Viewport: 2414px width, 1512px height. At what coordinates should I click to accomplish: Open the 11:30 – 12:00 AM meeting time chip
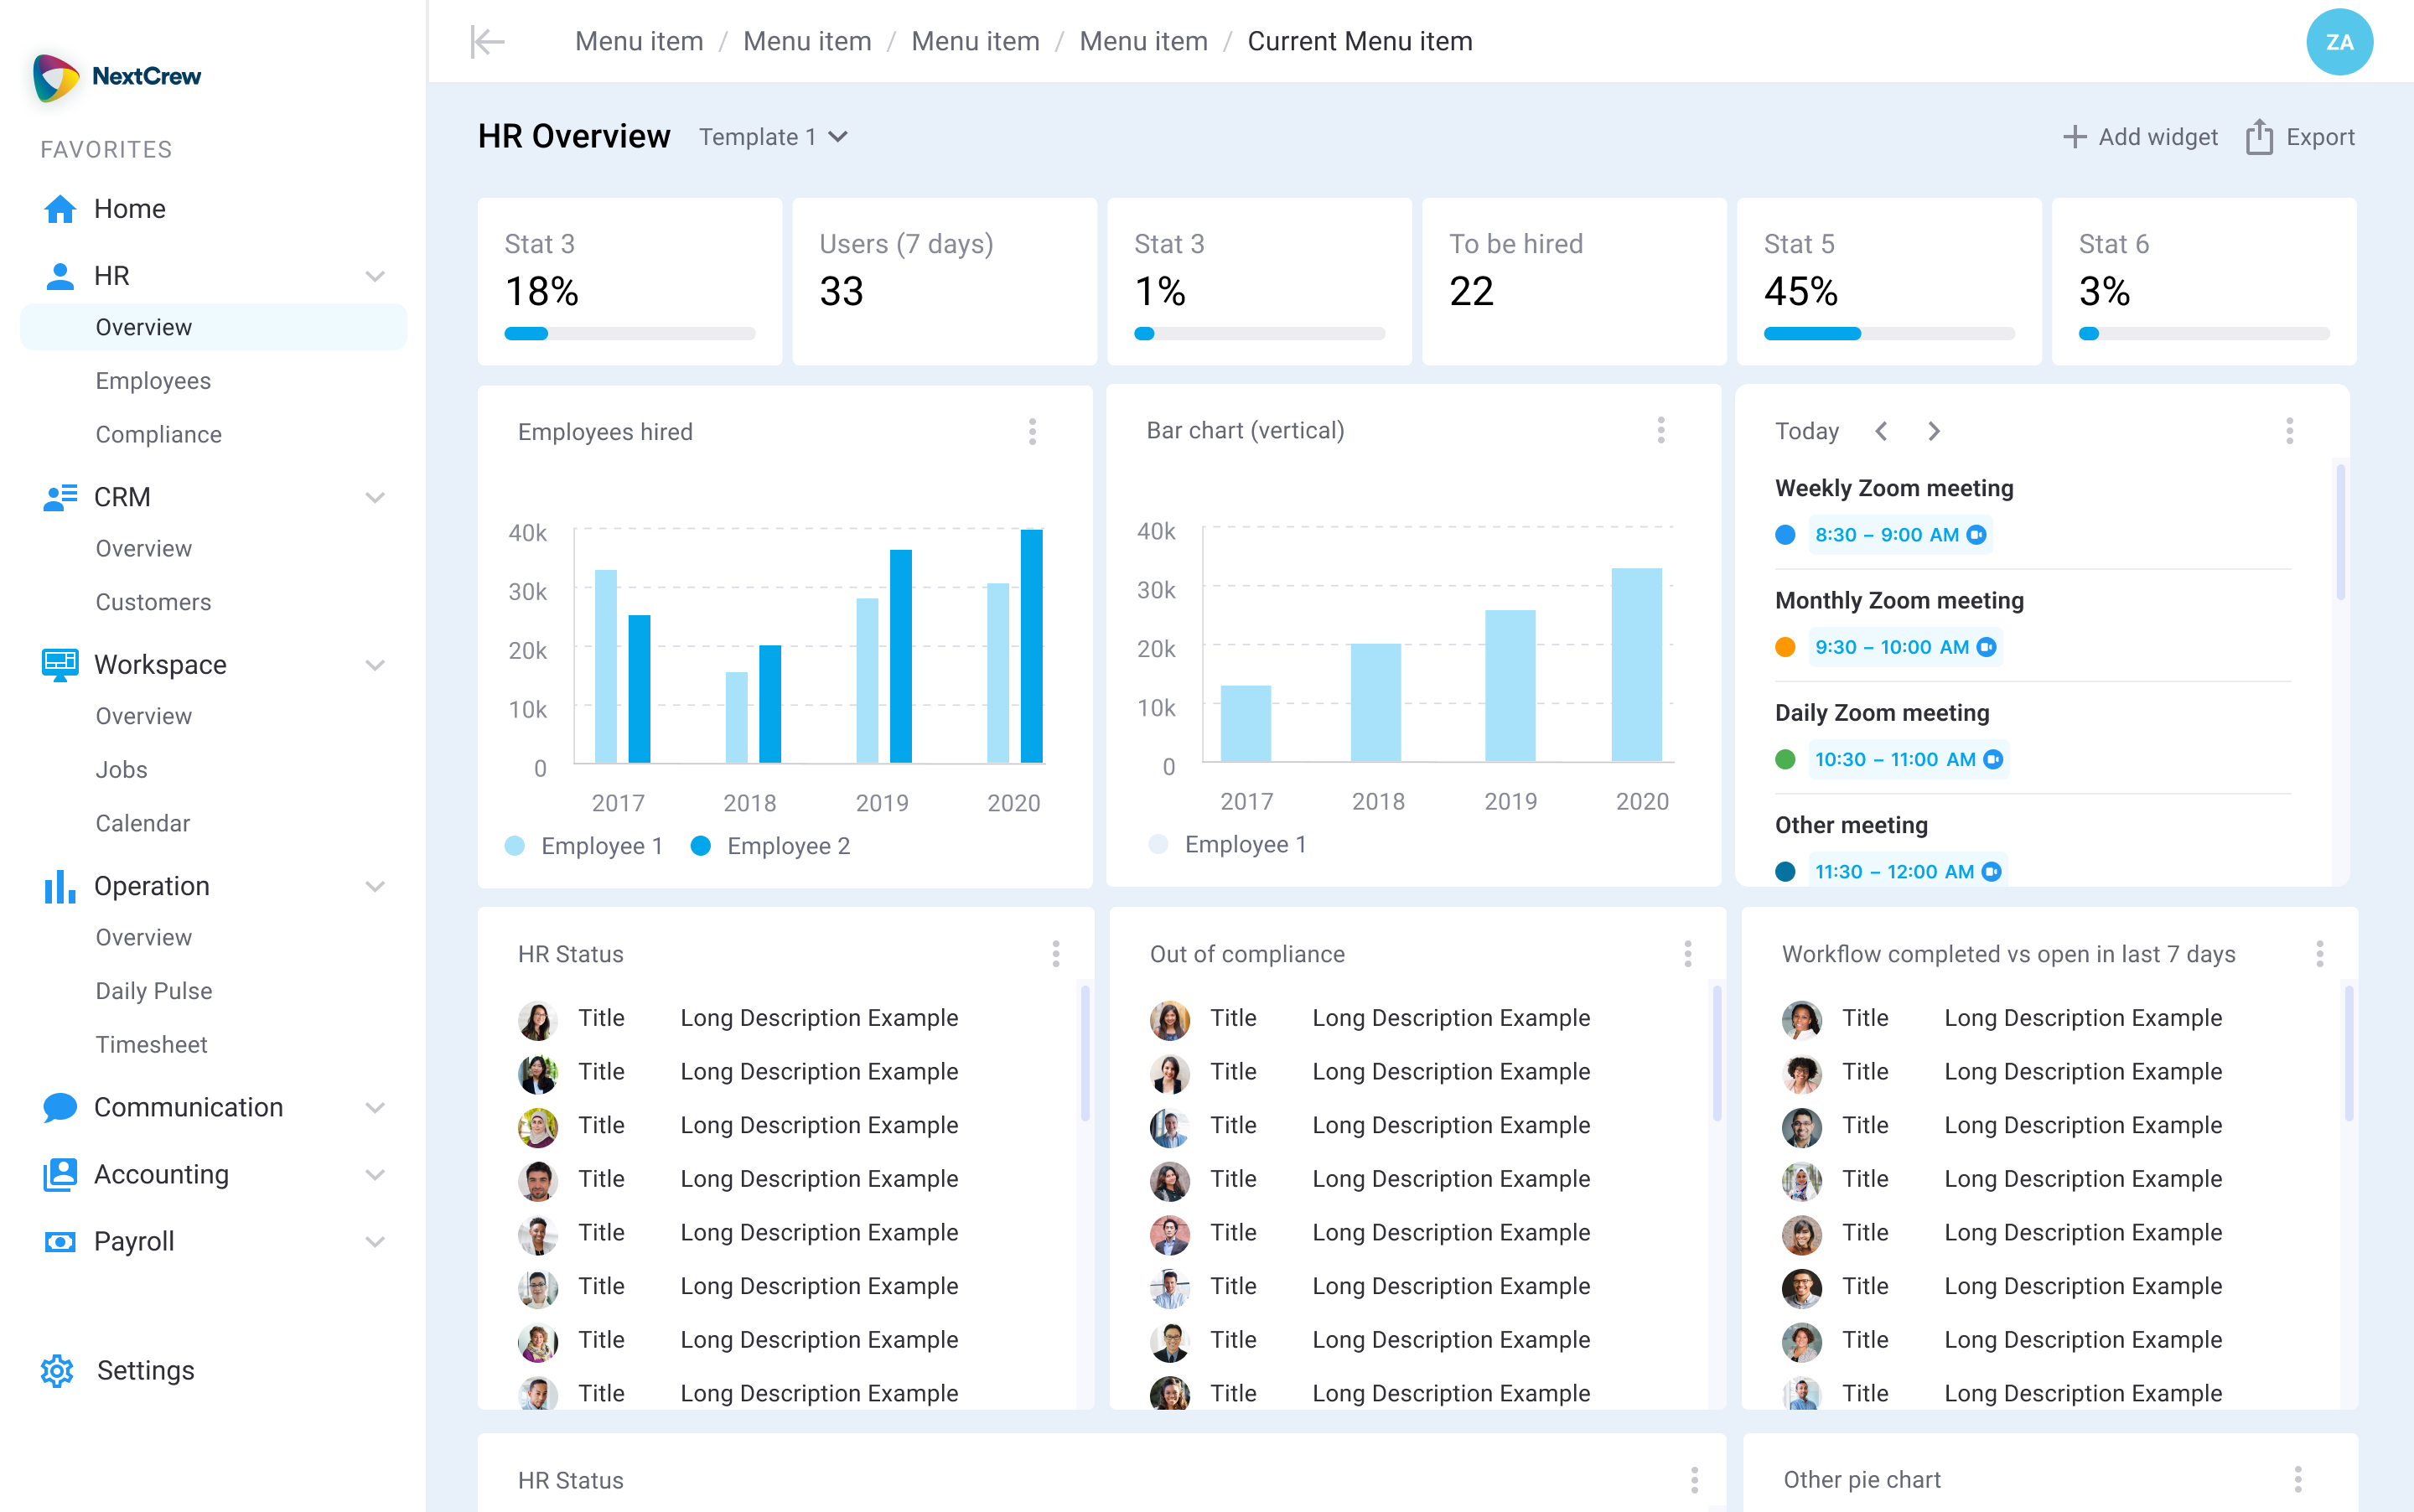(1907, 871)
